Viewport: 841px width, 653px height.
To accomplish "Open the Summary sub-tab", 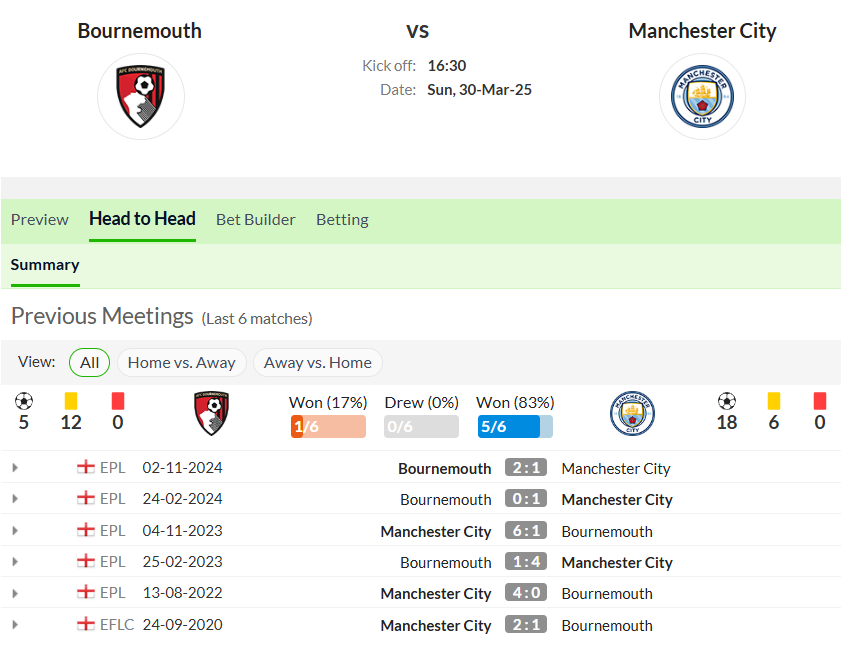I will point(45,265).
